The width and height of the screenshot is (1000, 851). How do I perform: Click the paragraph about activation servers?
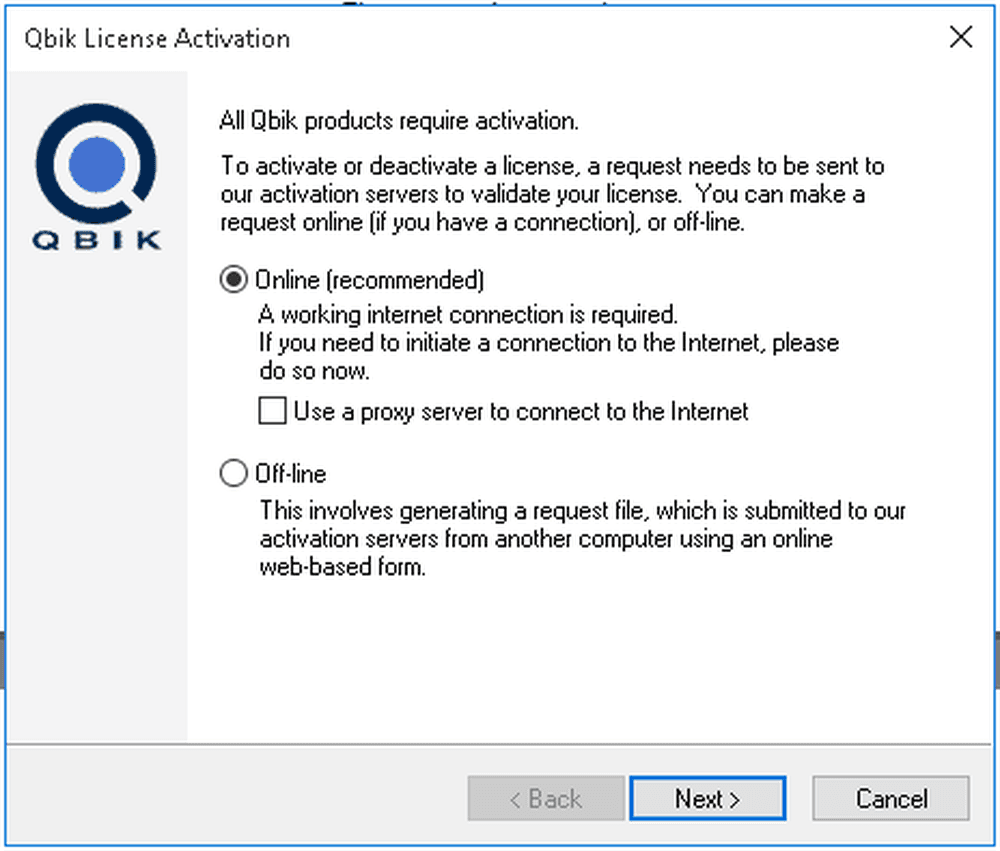[552, 194]
